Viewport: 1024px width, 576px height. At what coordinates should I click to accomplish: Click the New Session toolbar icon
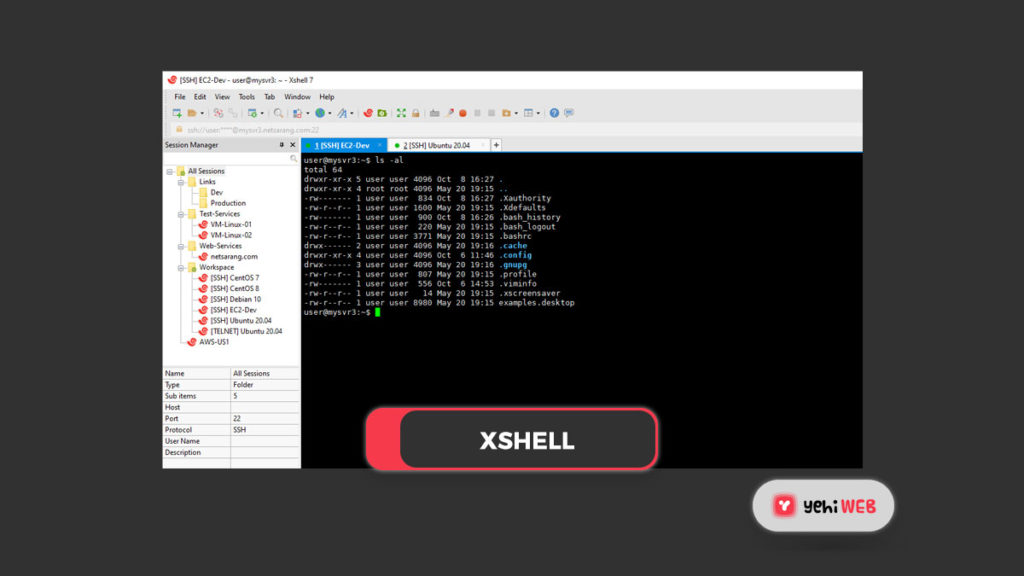(177, 113)
